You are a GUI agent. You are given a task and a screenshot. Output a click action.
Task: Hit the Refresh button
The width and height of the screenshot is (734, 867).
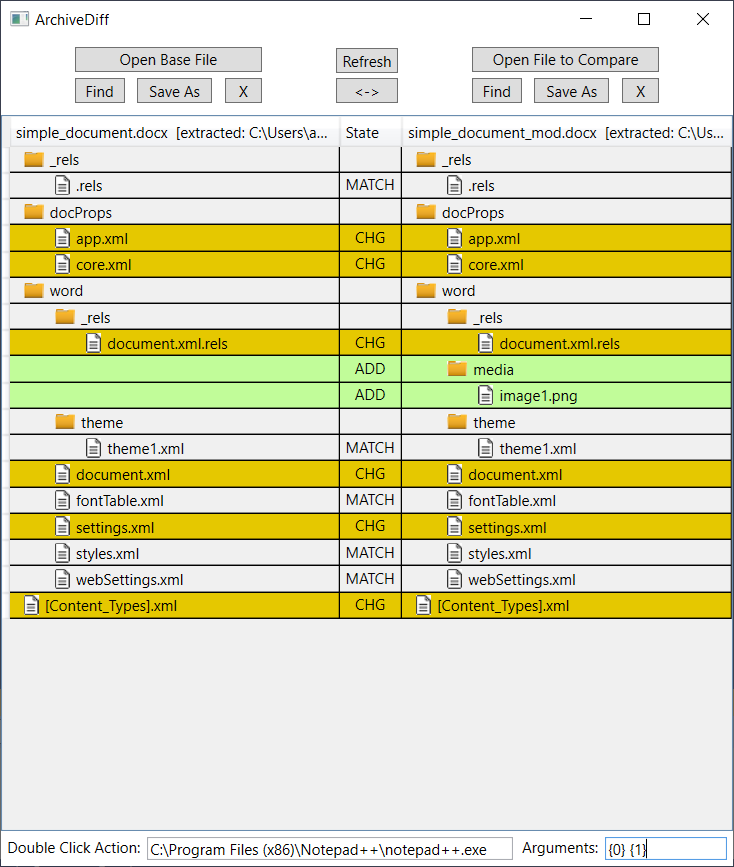click(366, 61)
